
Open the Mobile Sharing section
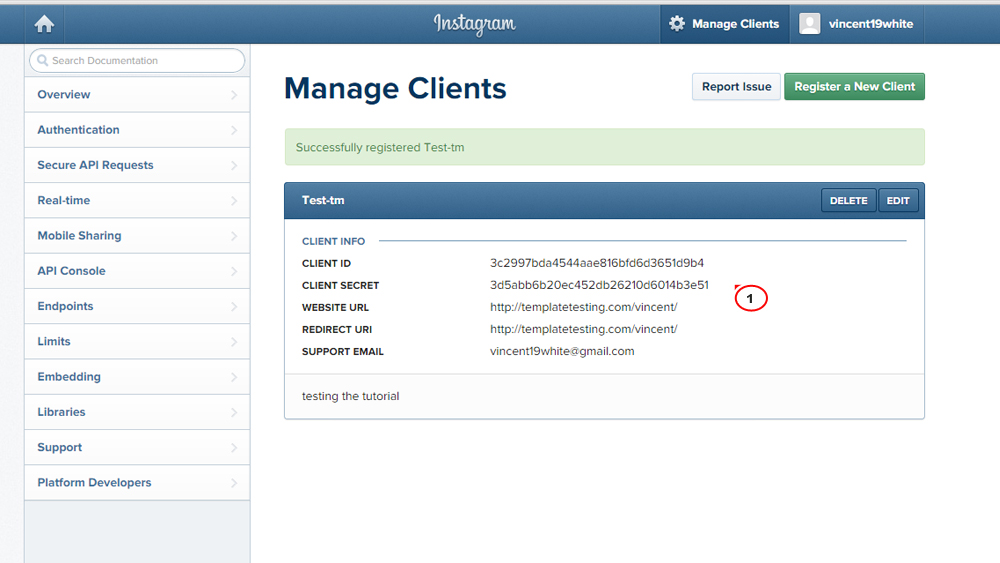tap(137, 236)
